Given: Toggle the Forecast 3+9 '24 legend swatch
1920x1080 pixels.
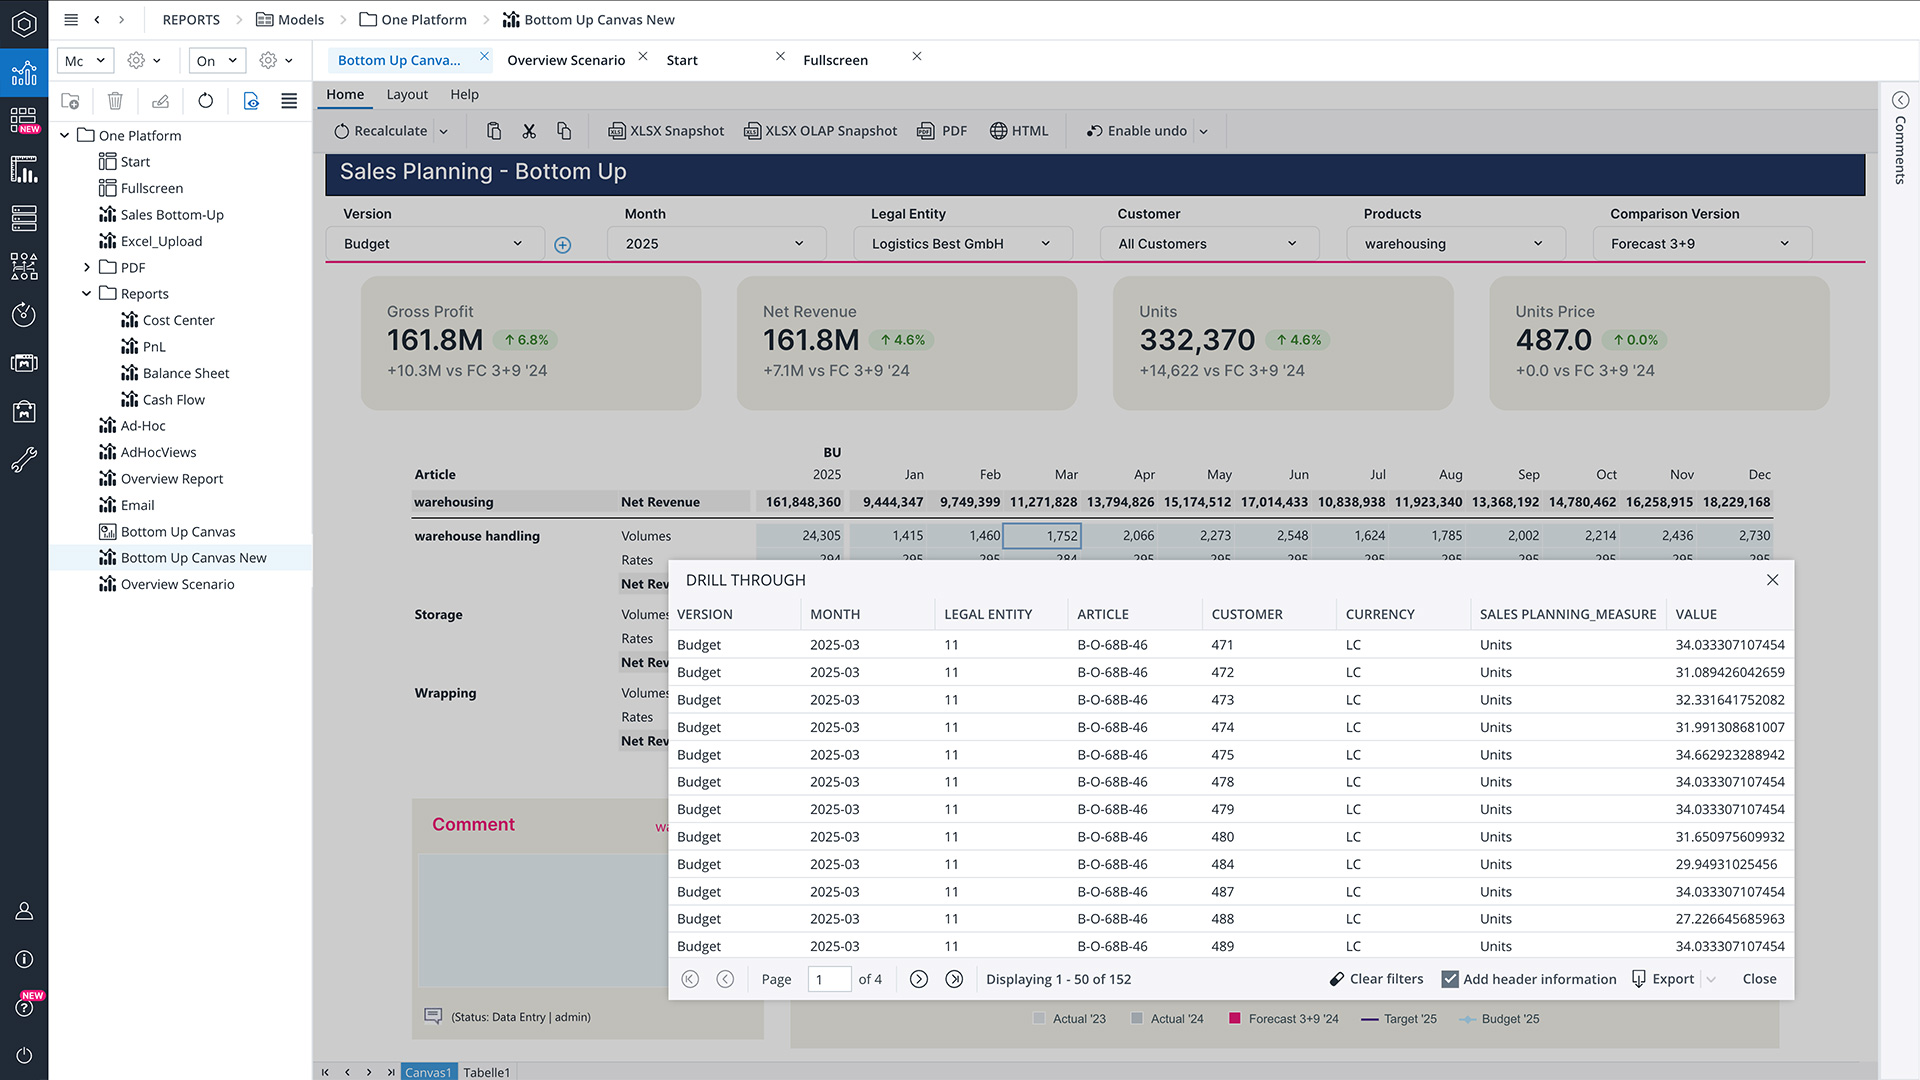Looking at the screenshot, I should pos(1235,1019).
